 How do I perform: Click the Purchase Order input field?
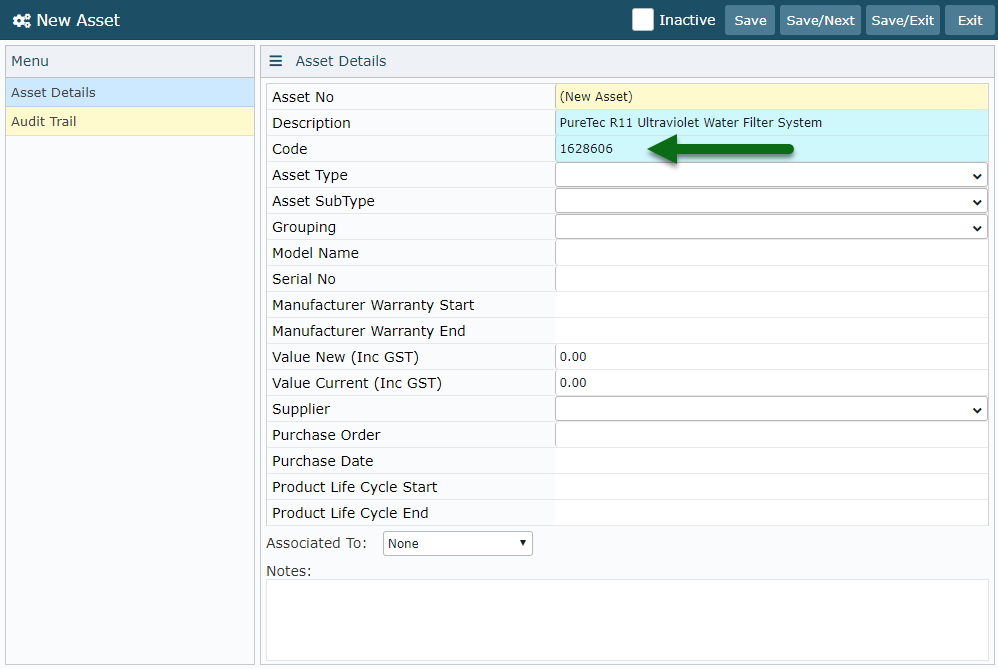(x=771, y=435)
